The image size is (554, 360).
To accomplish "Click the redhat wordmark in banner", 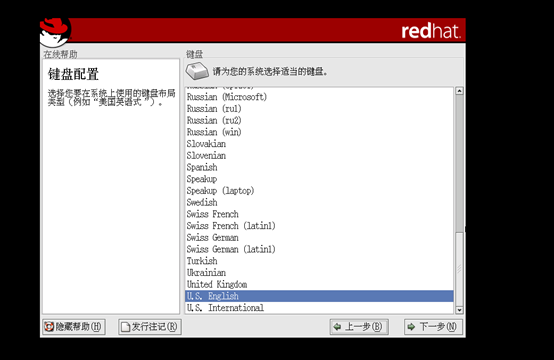I will (431, 31).
